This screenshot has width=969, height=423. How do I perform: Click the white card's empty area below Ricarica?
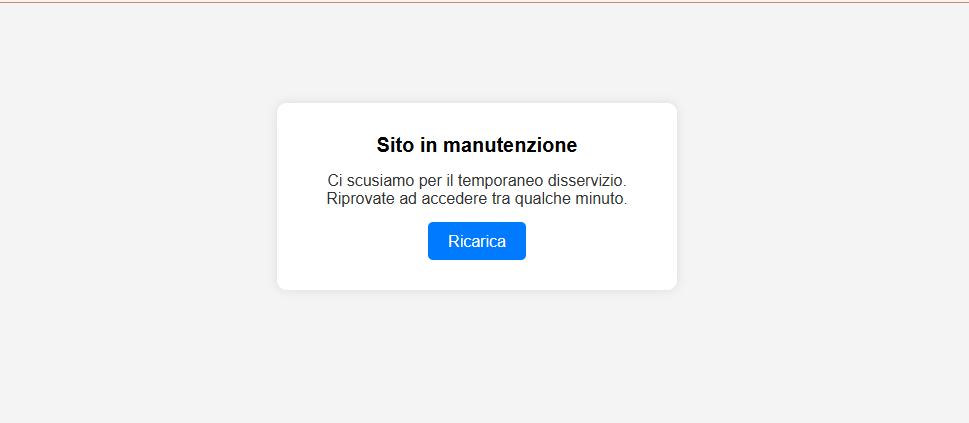pos(476,275)
